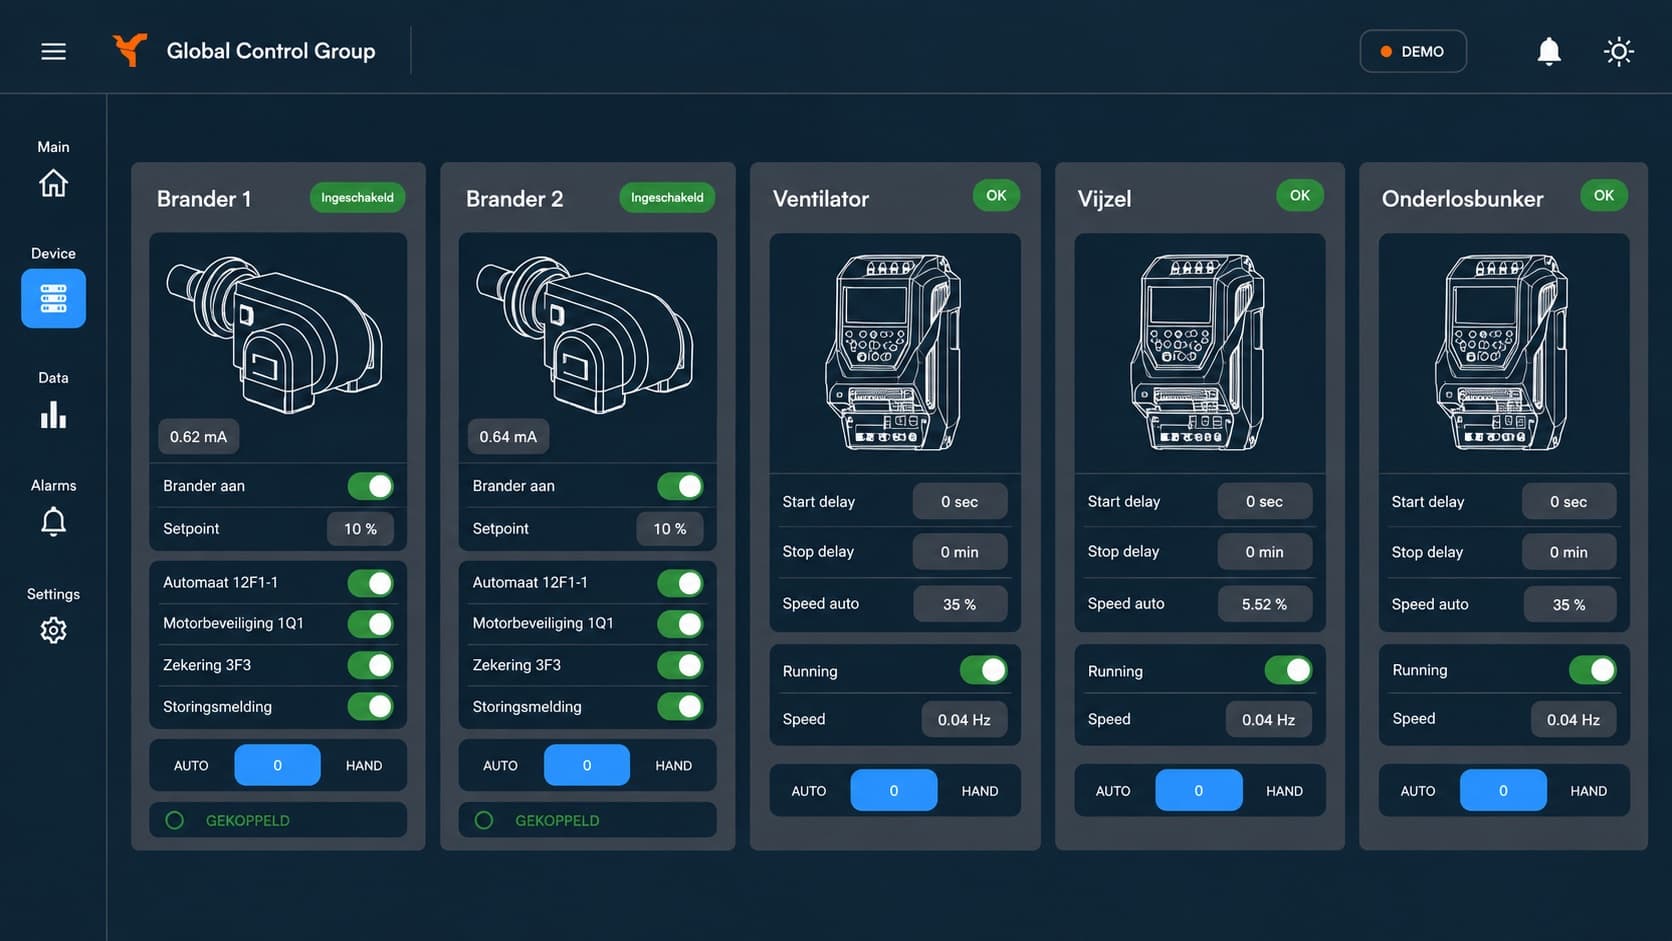Toggle Running switch on Vijzel
Image resolution: width=1672 pixels, height=941 pixels.
(x=1288, y=670)
